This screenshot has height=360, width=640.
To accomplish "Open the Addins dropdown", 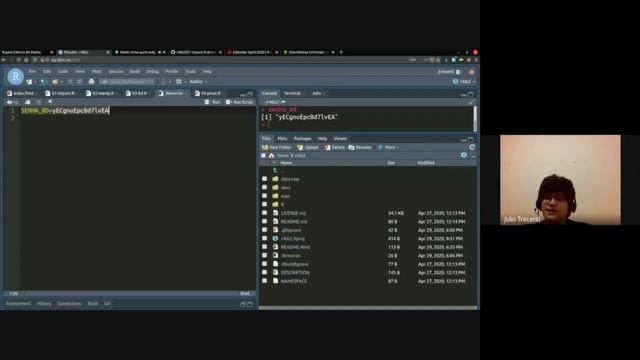I will (198, 82).
